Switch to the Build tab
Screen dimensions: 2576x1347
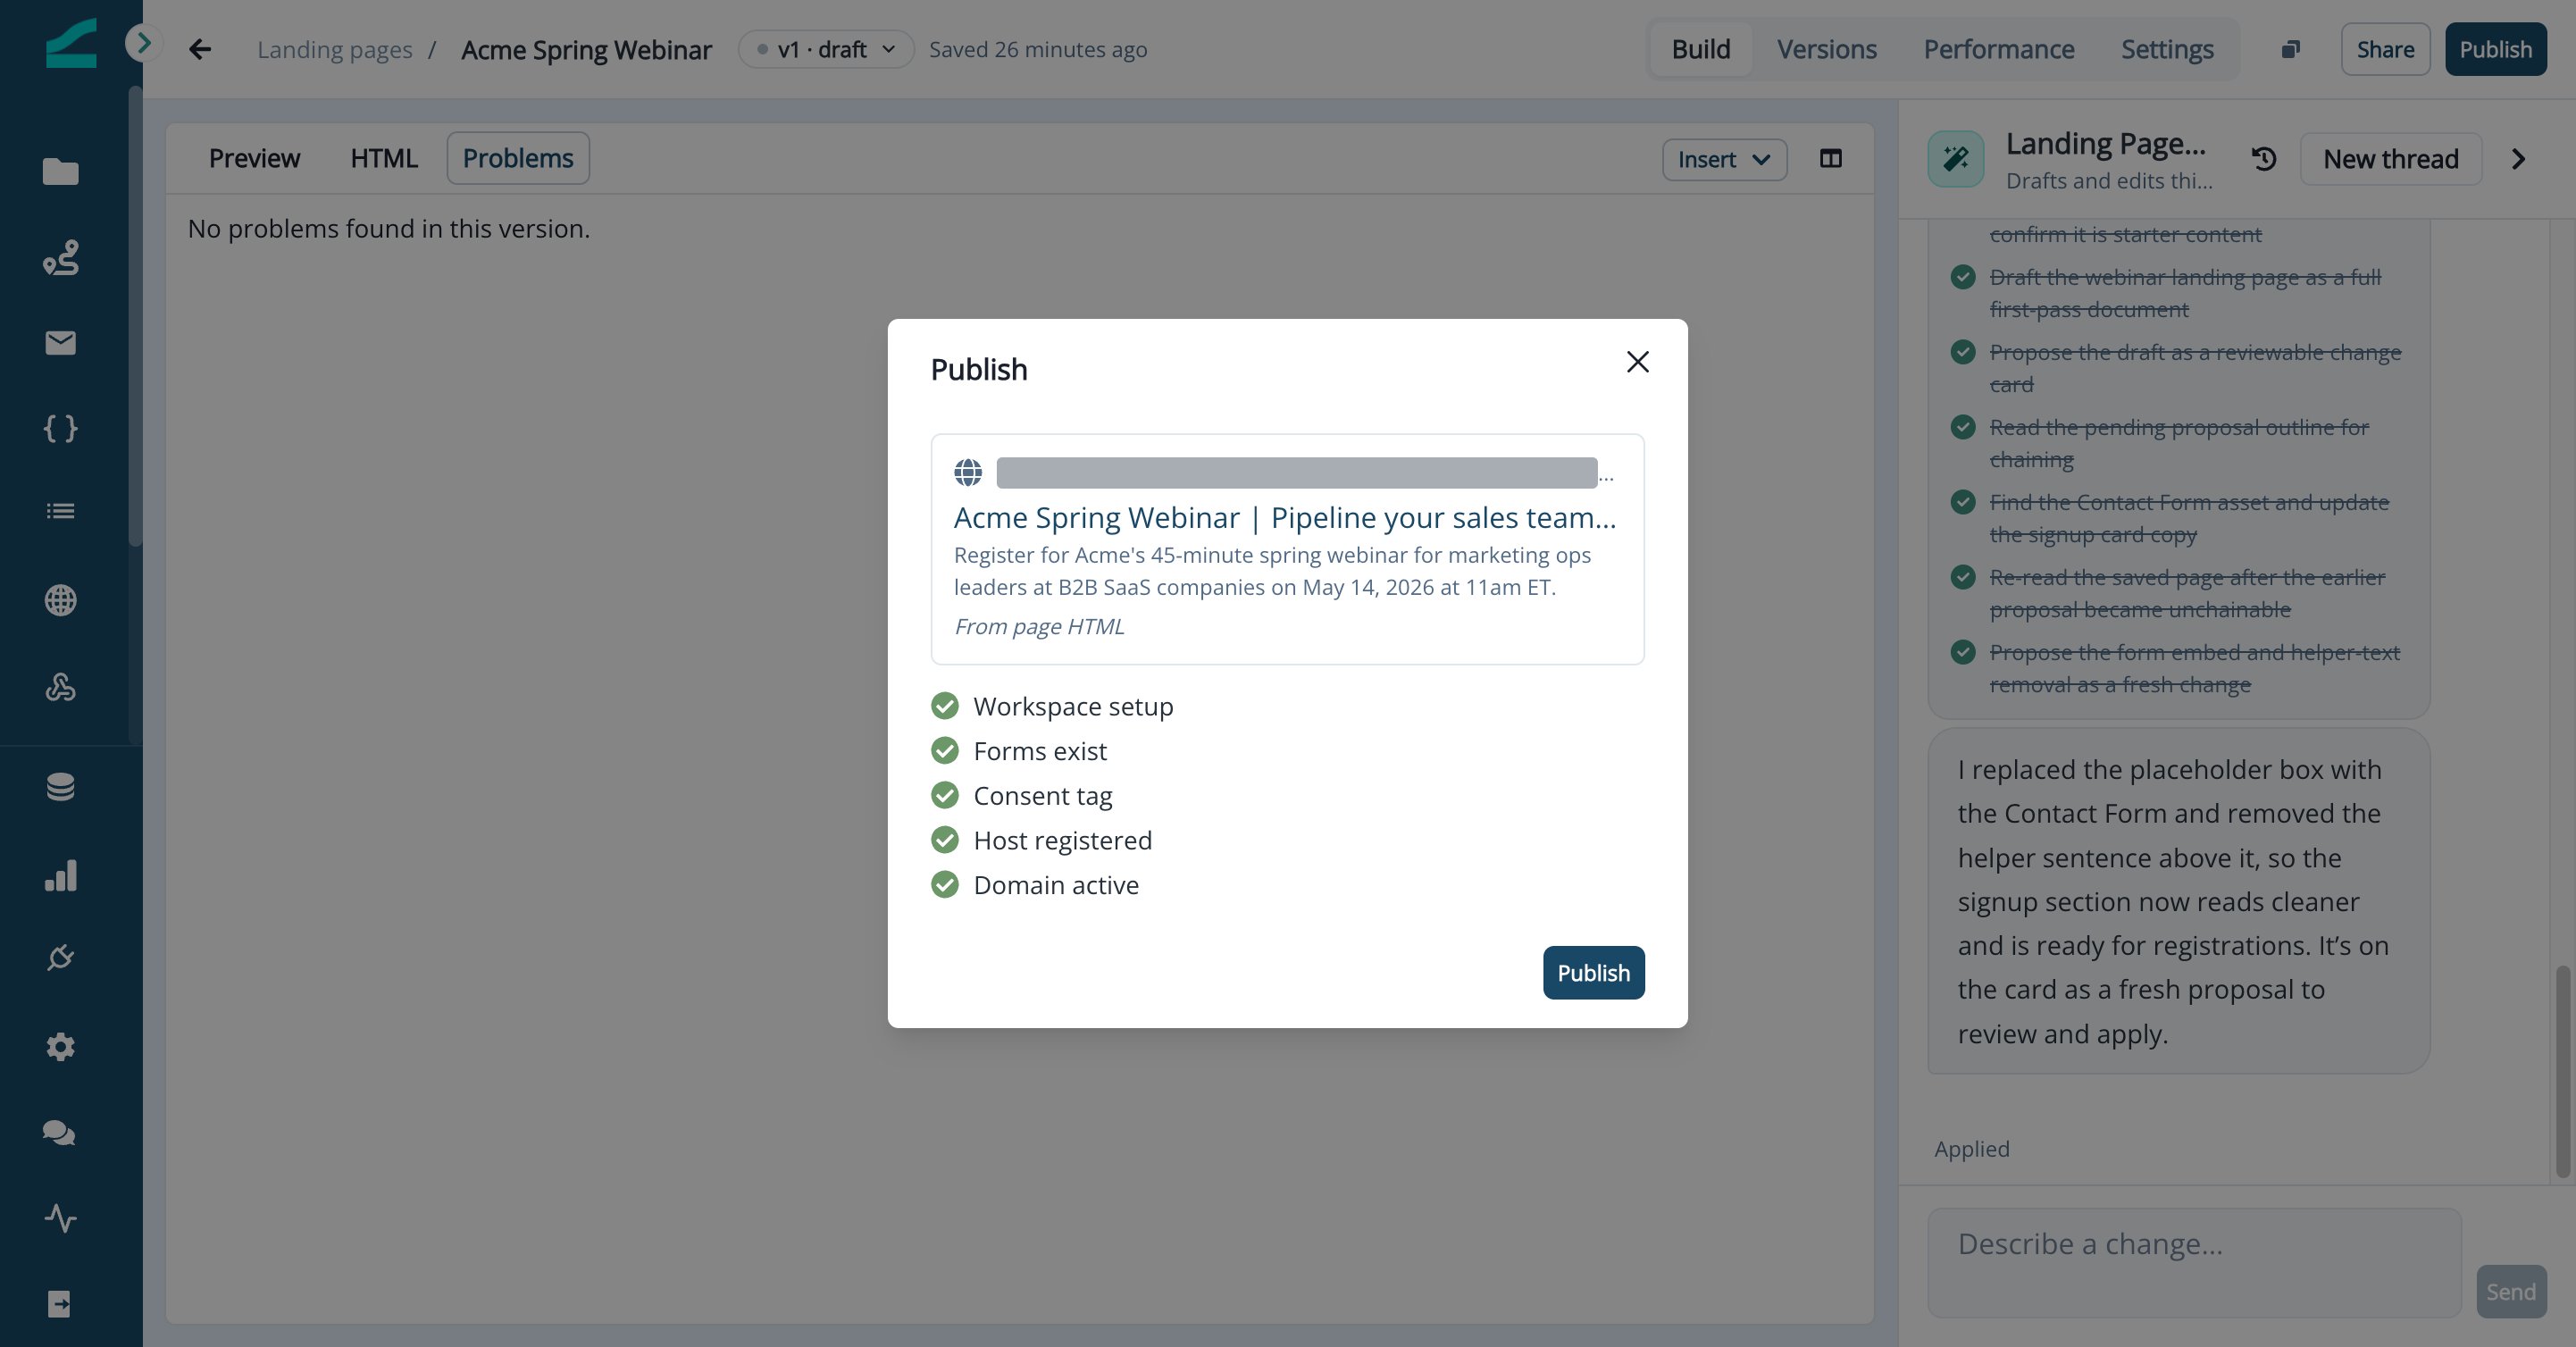(x=1700, y=49)
